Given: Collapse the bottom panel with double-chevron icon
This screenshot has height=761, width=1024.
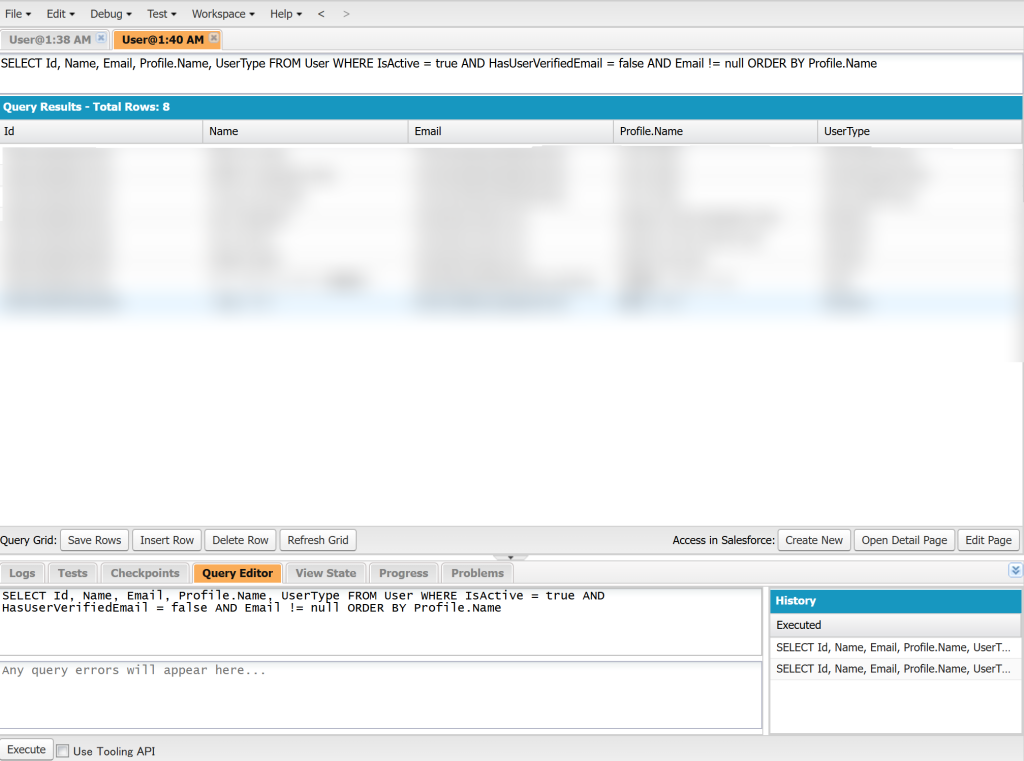Looking at the screenshot, I should (1015, 570).
